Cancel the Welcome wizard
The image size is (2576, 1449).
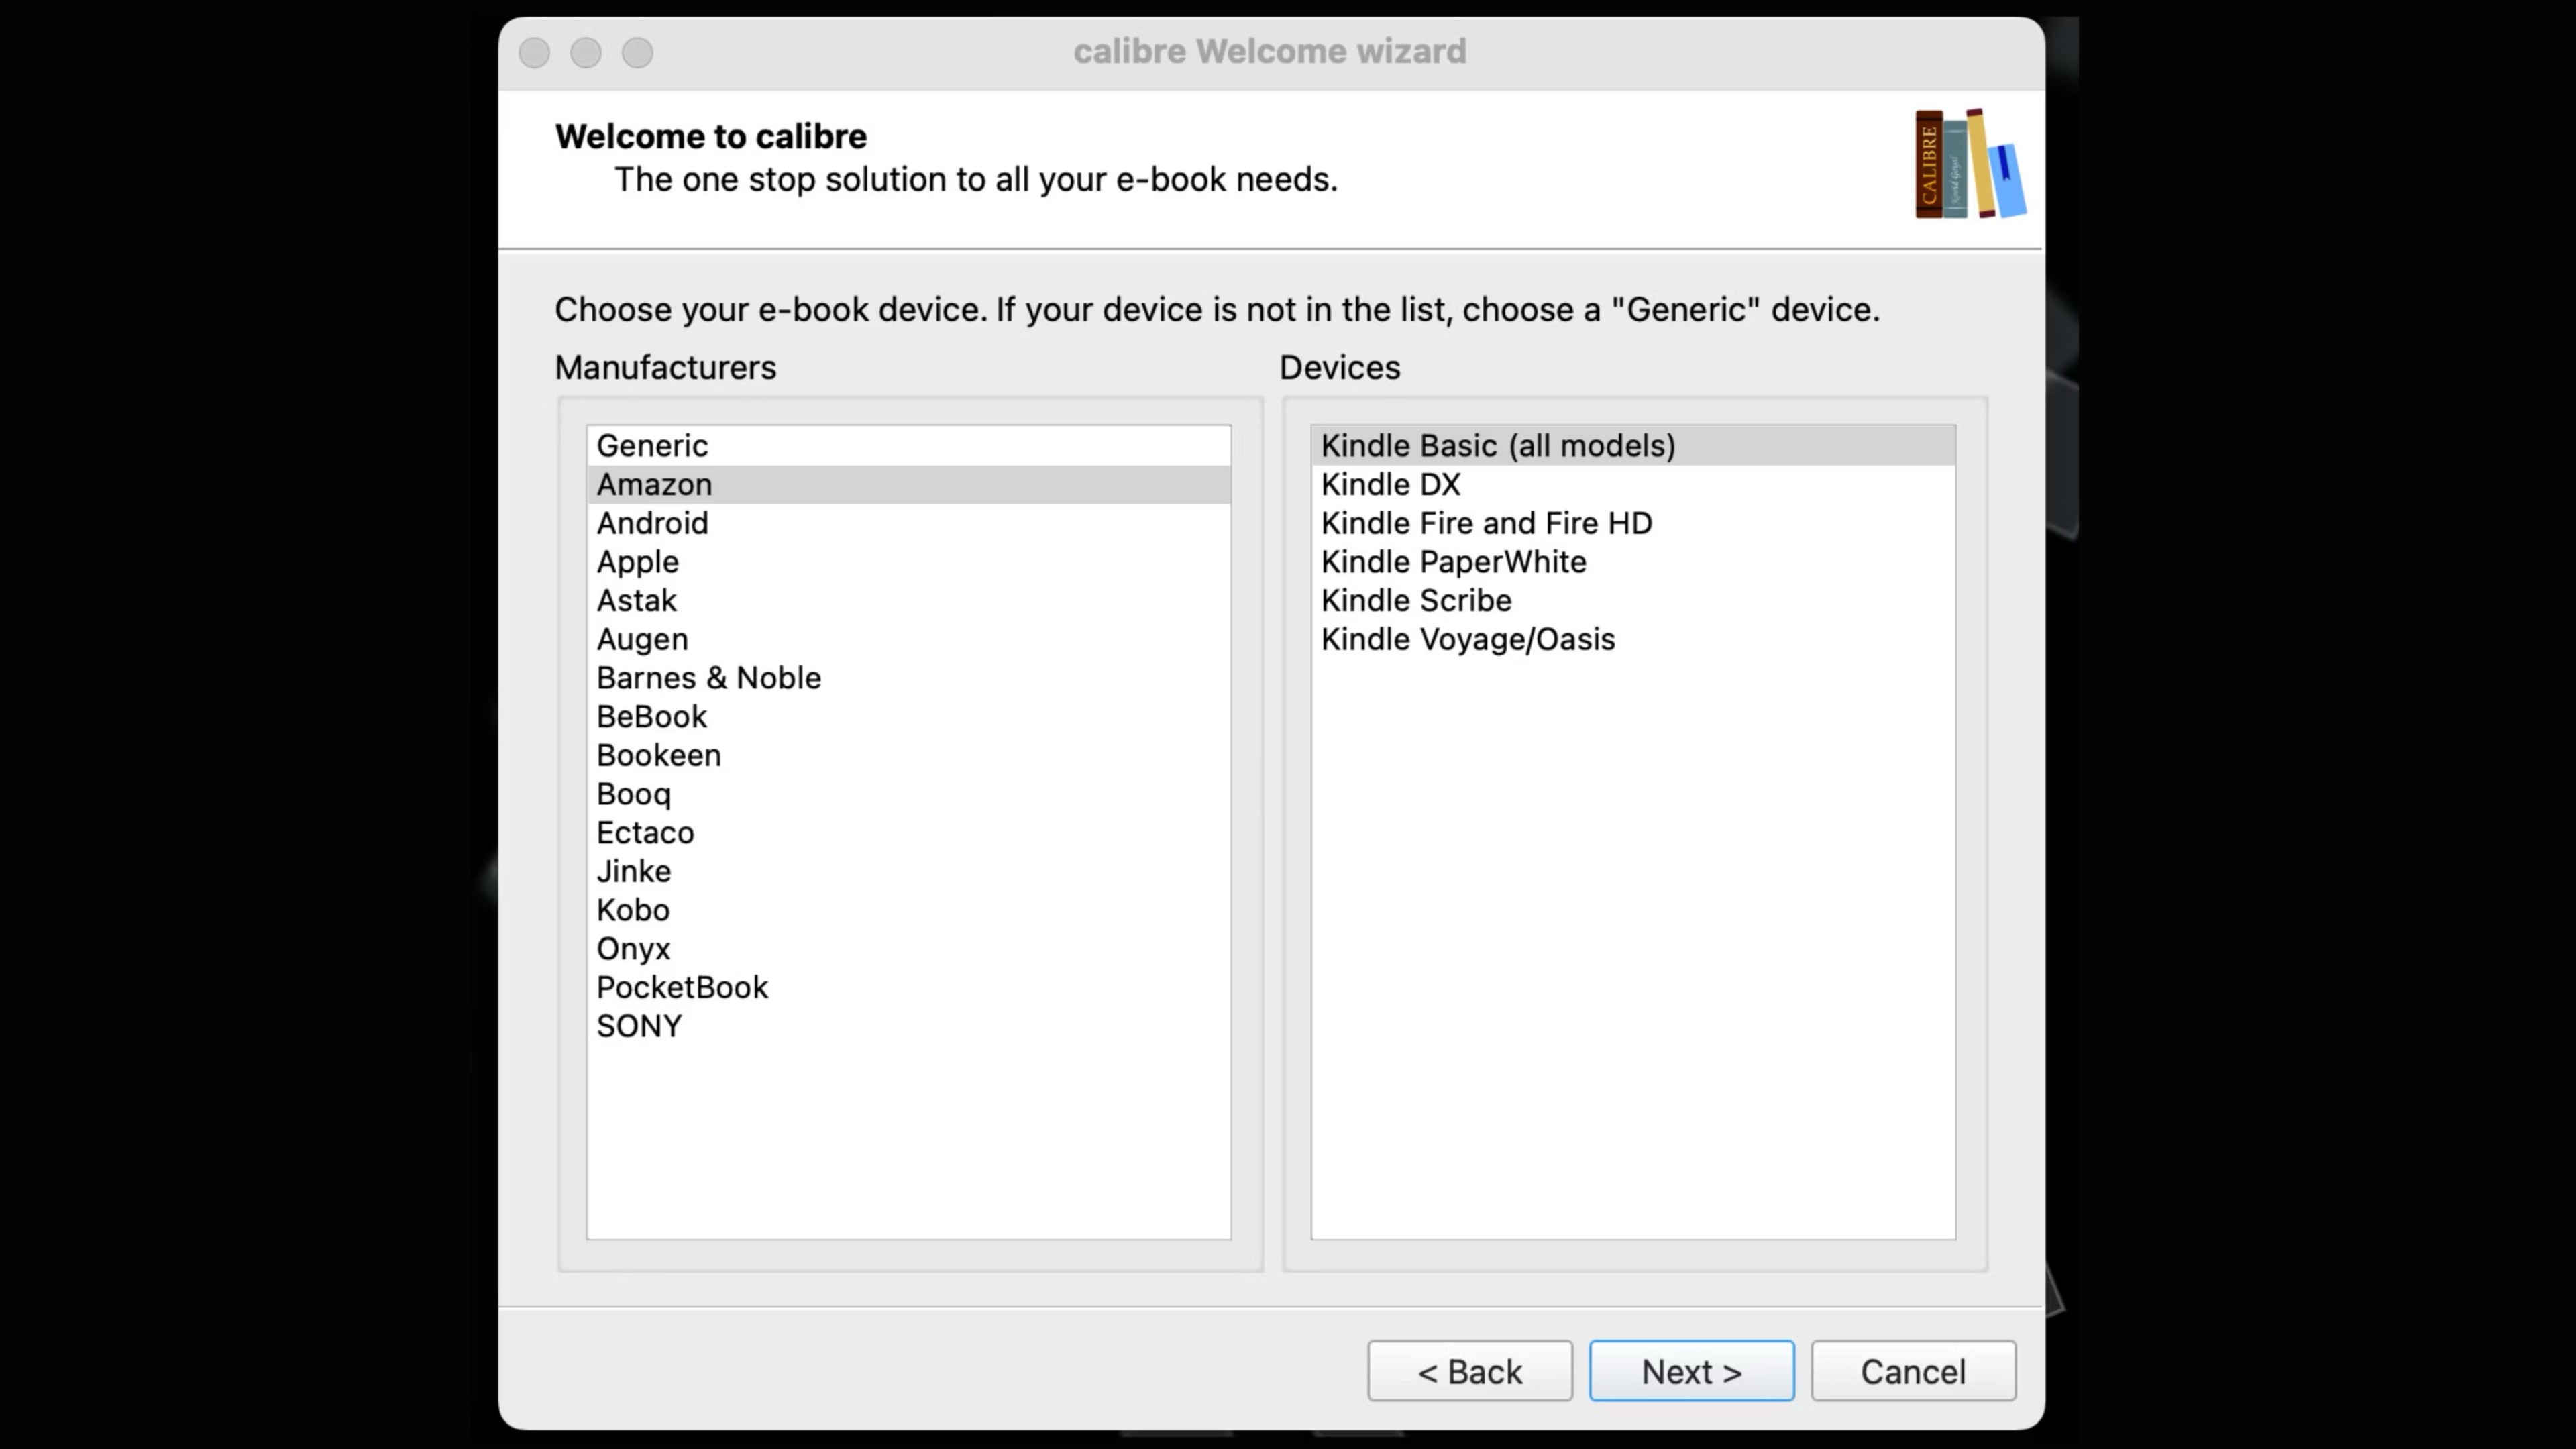(x=1913, y=1371)
